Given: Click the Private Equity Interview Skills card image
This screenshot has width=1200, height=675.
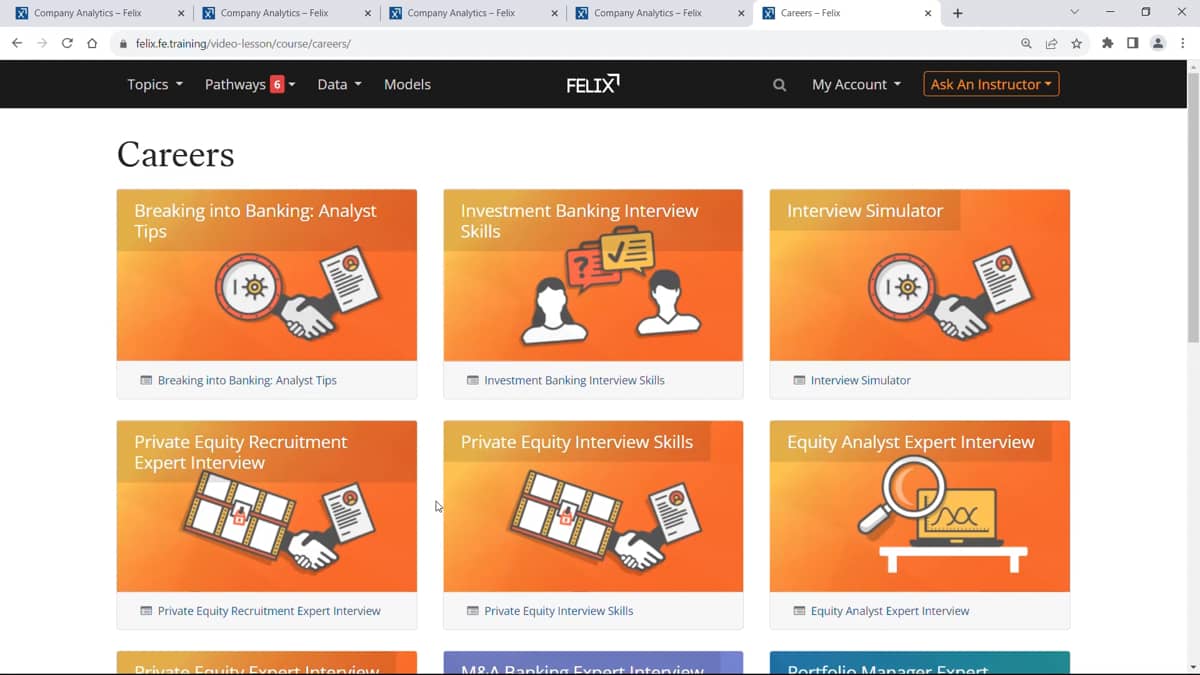Looking at the screenshot, I should pos(593,506).
